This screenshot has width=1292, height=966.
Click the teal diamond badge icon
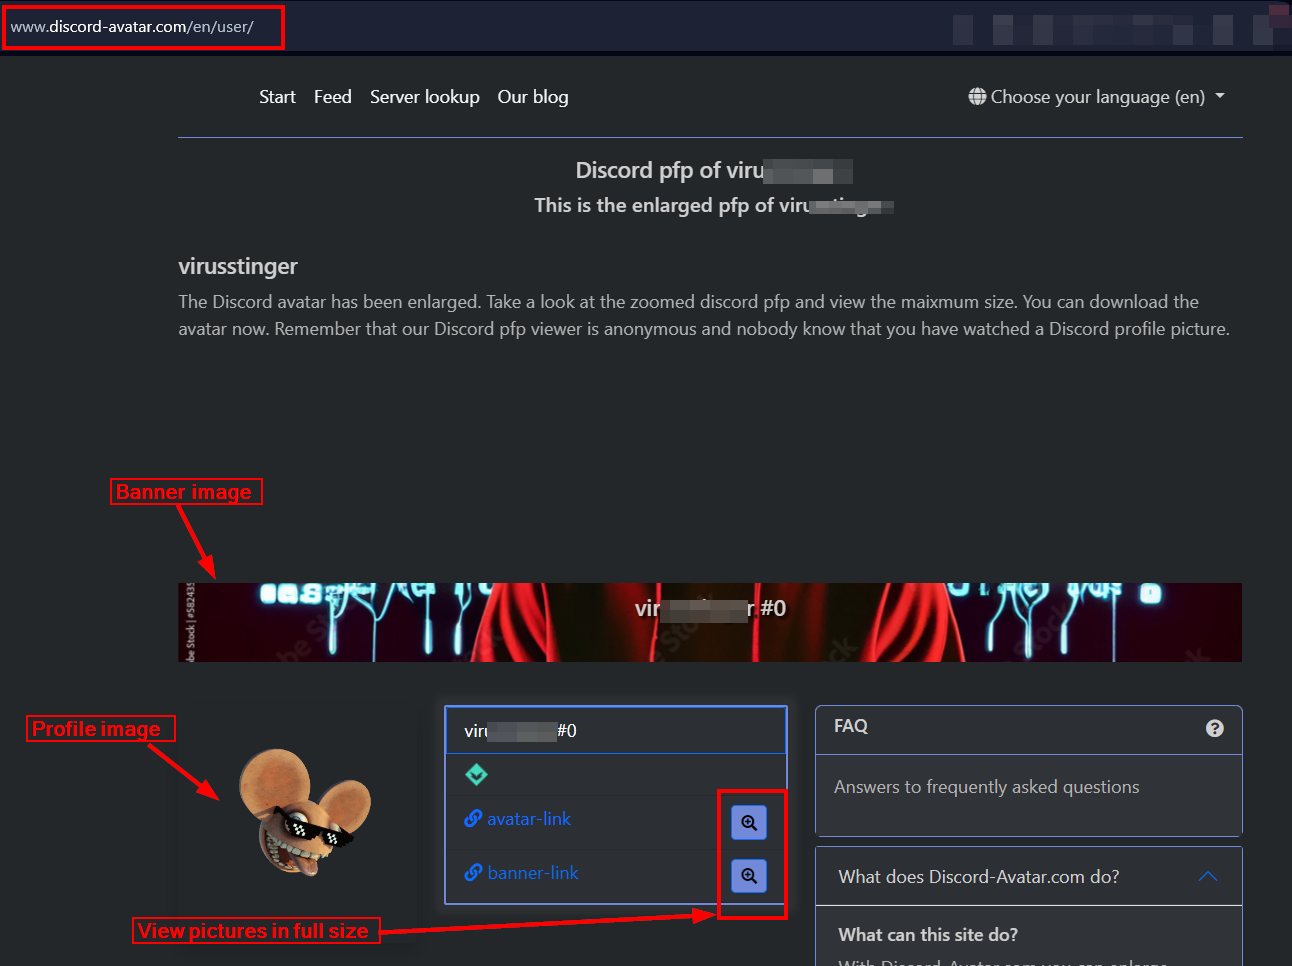[x=476, y=774]
